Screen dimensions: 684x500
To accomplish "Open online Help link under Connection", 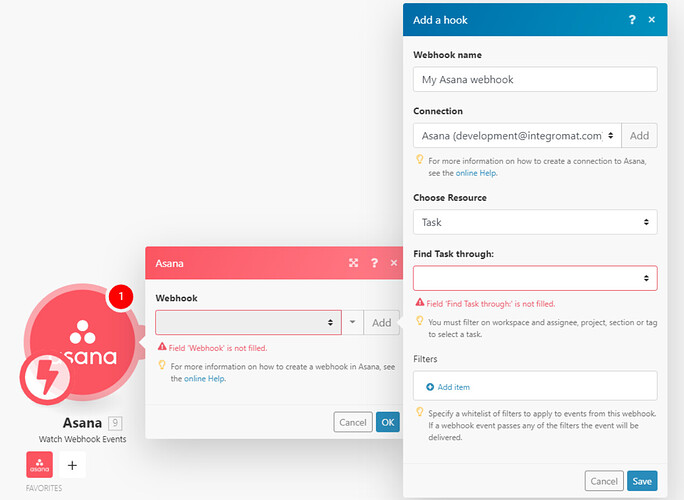I will pyautogui.click(x=476, y=173).
